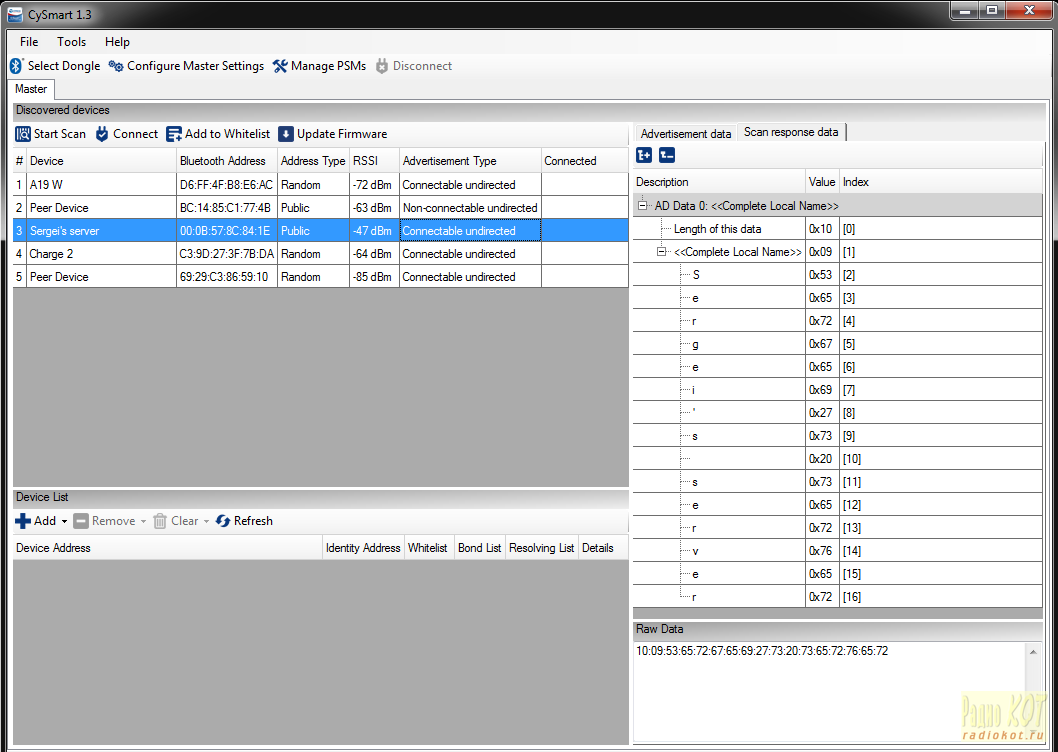Select the apostrophe row with value 0x27
The width and height of the screenshot is (1058, 752).
(x=837, y=412)
